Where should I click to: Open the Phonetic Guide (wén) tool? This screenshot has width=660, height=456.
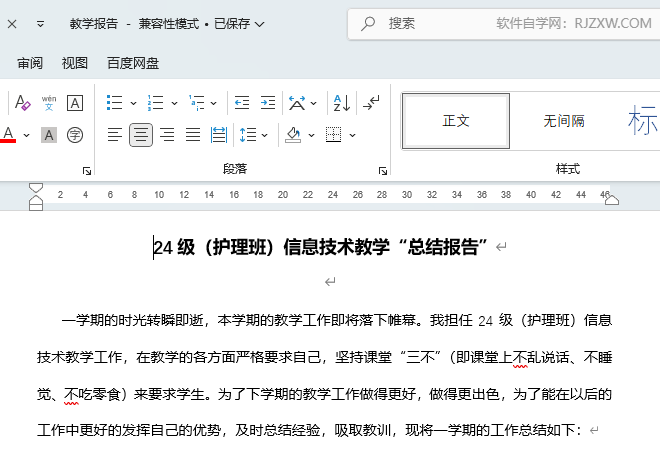click(49, 103)
